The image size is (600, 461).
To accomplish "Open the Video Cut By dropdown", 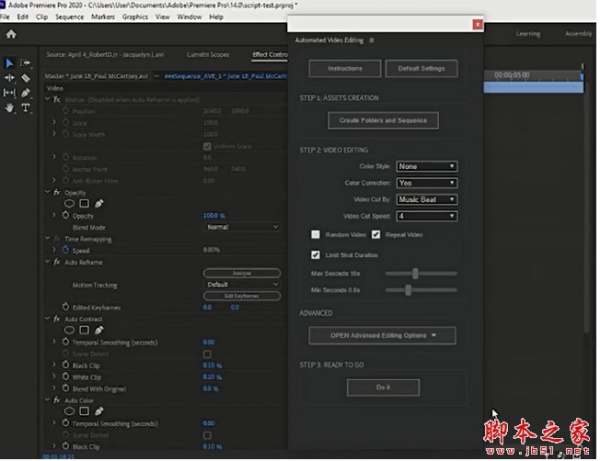I will pyautogui.click(x=427, y=199).
